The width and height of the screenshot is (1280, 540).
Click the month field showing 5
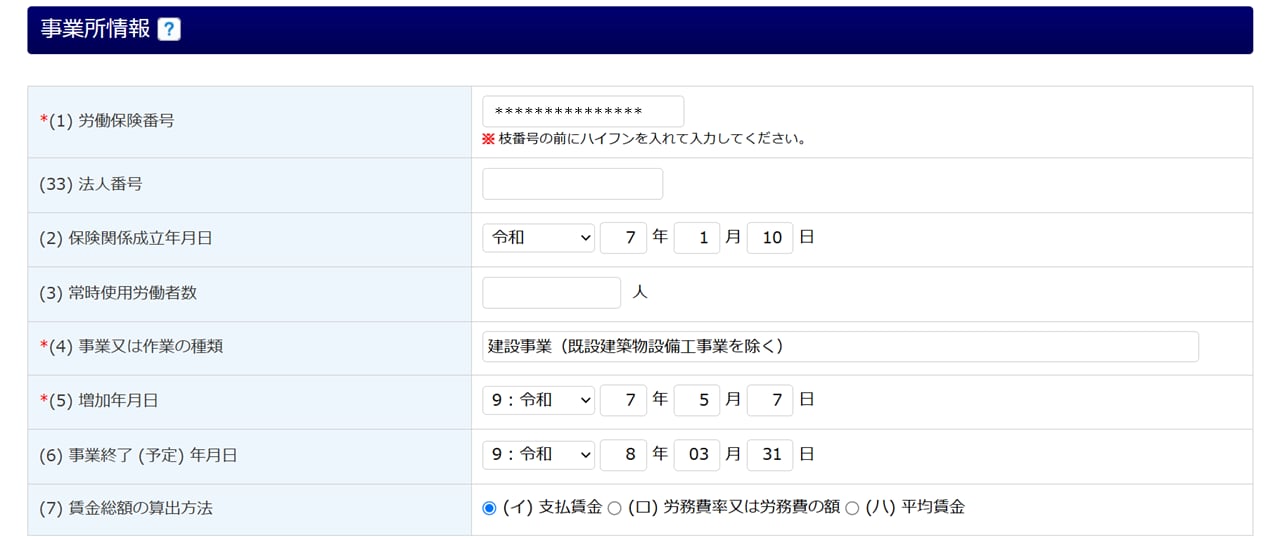coord(697,400)
